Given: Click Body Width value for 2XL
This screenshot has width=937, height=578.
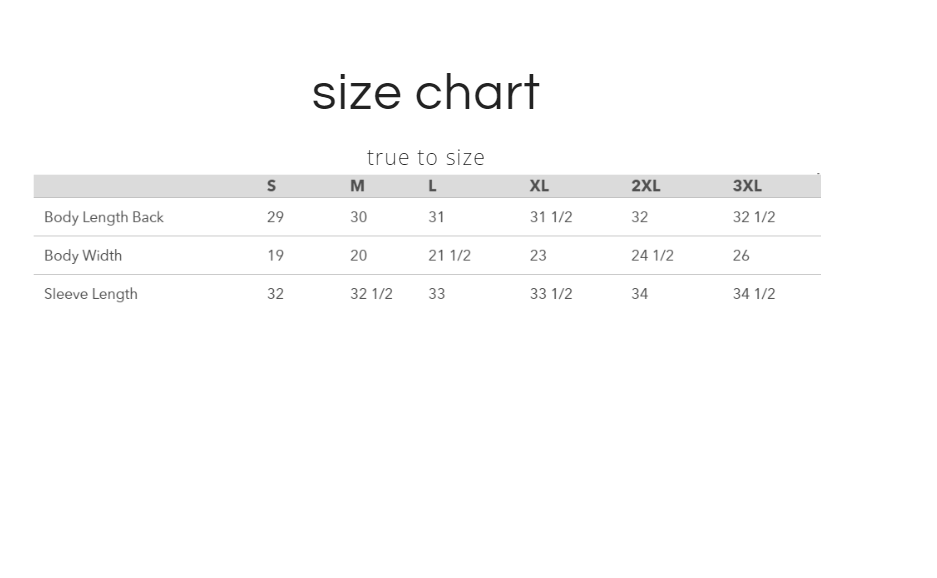Looking at the screenshot, I should coord(652,256).
